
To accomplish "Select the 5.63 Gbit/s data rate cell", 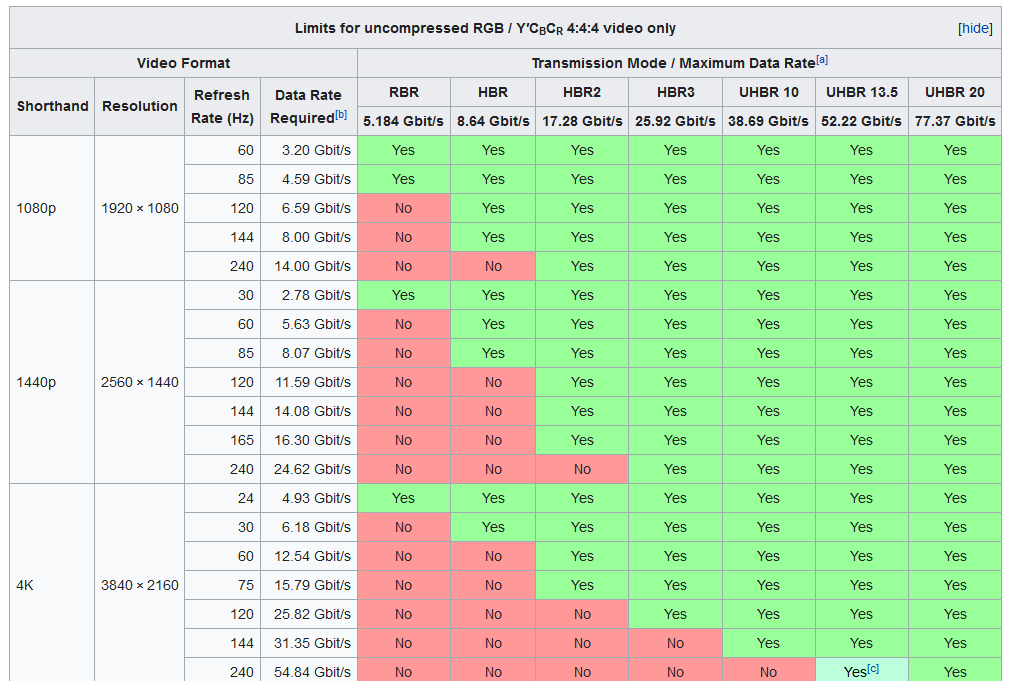I will coord(308,324).
